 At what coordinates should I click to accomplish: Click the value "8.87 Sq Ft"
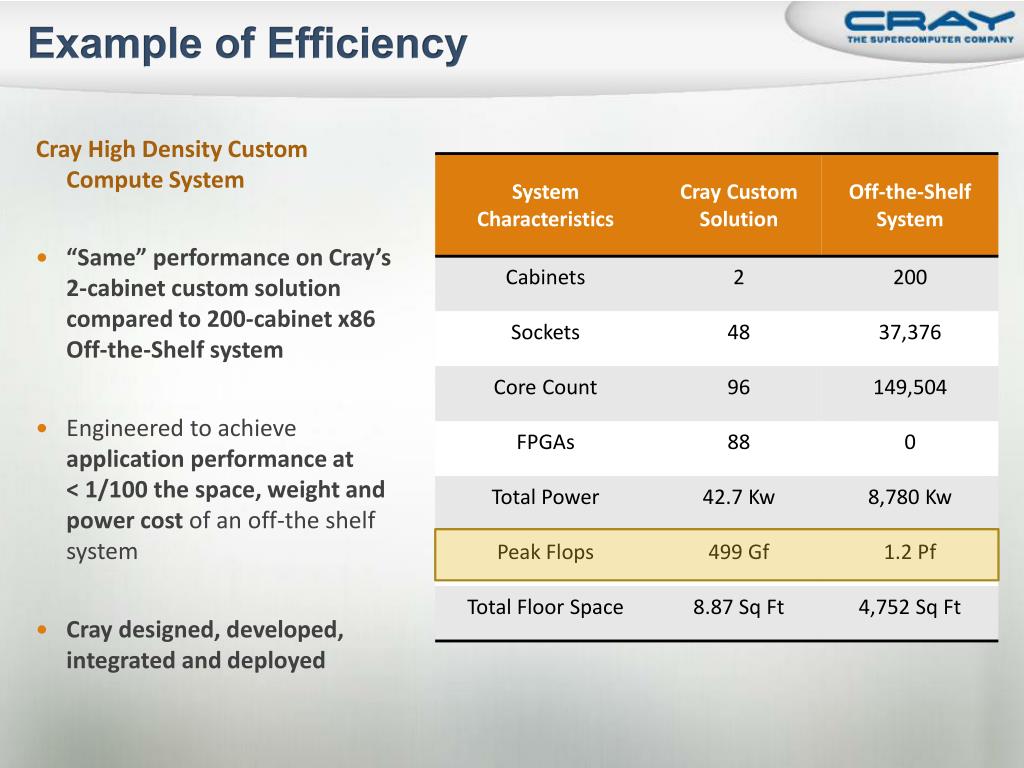click(x=739, y=607)
